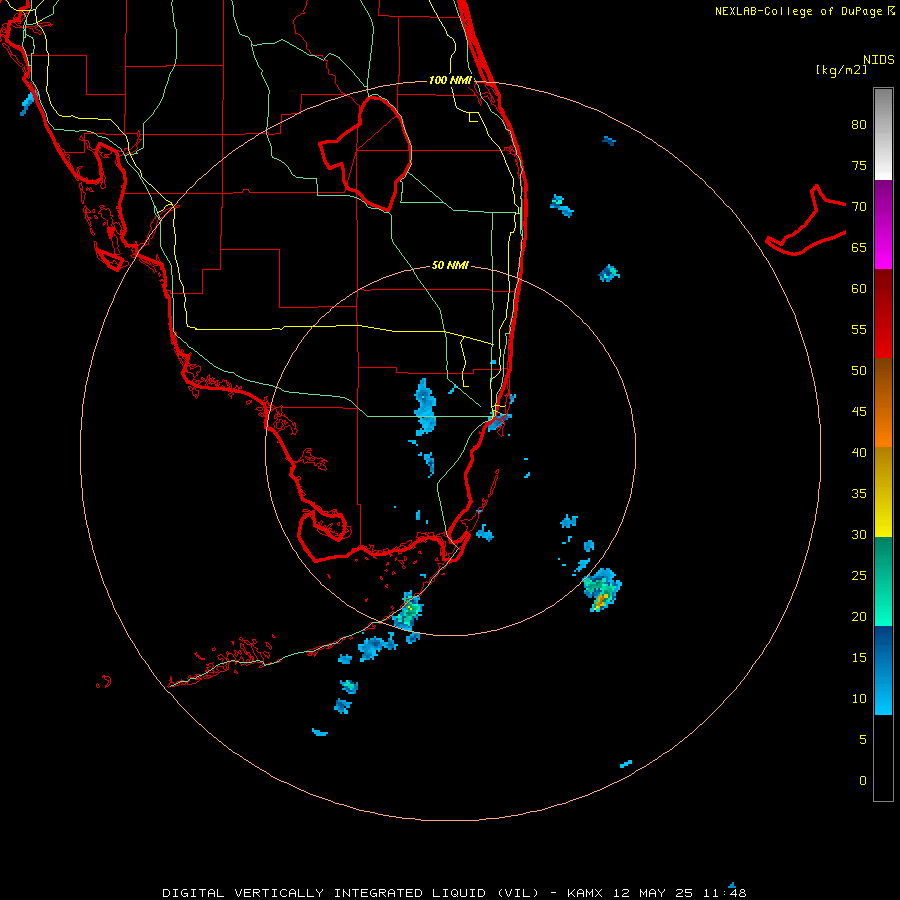
Task: Click the legend value 35
Action: pyautogui.click(x=859, y=494)
